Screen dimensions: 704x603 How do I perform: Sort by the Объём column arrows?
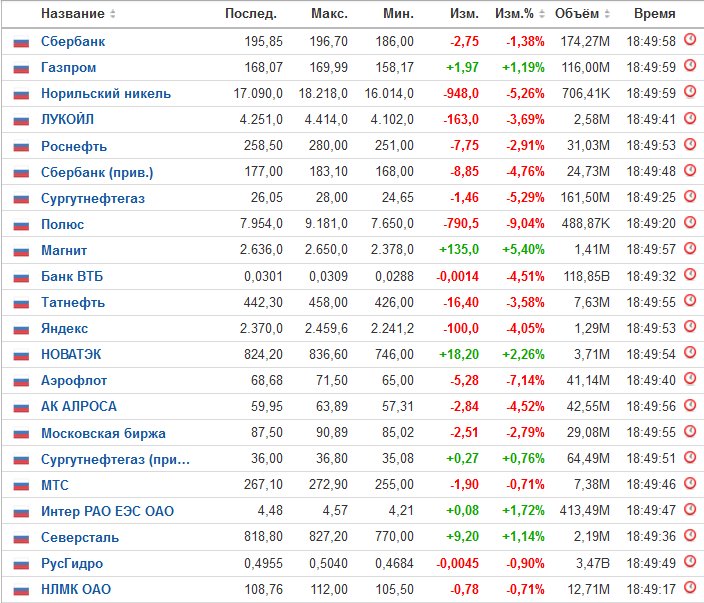point(607,14)
